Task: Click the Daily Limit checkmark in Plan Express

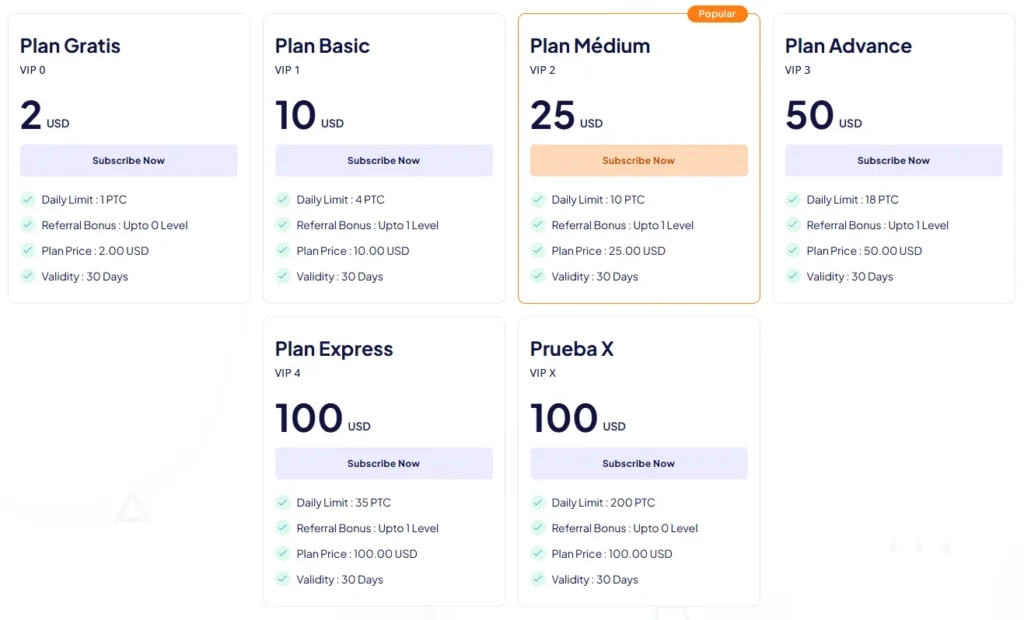Action: coord(283,503)
